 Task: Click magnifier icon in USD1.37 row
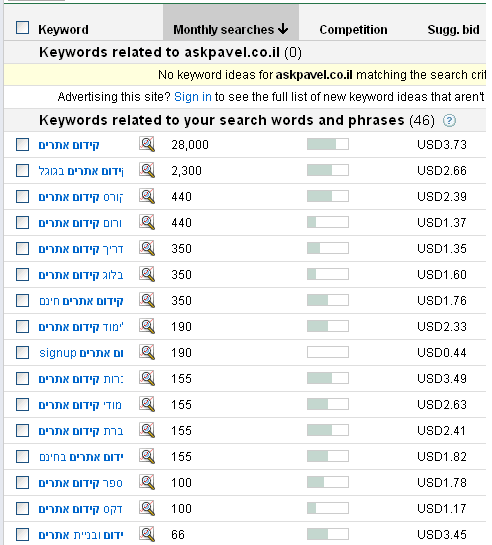point(147,222)
